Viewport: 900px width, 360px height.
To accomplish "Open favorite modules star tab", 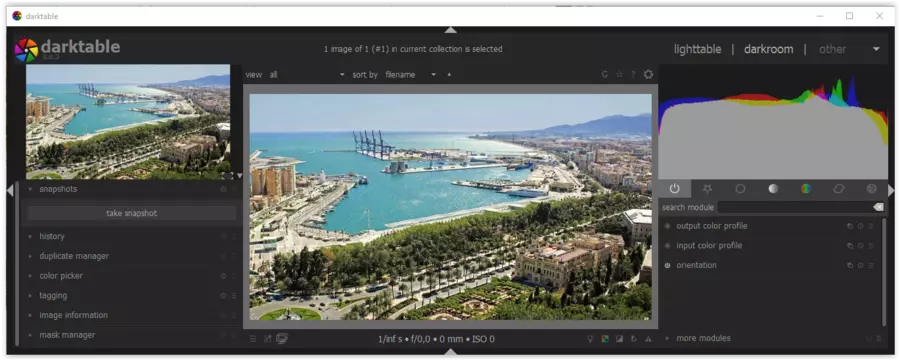I will click(707, 188).
